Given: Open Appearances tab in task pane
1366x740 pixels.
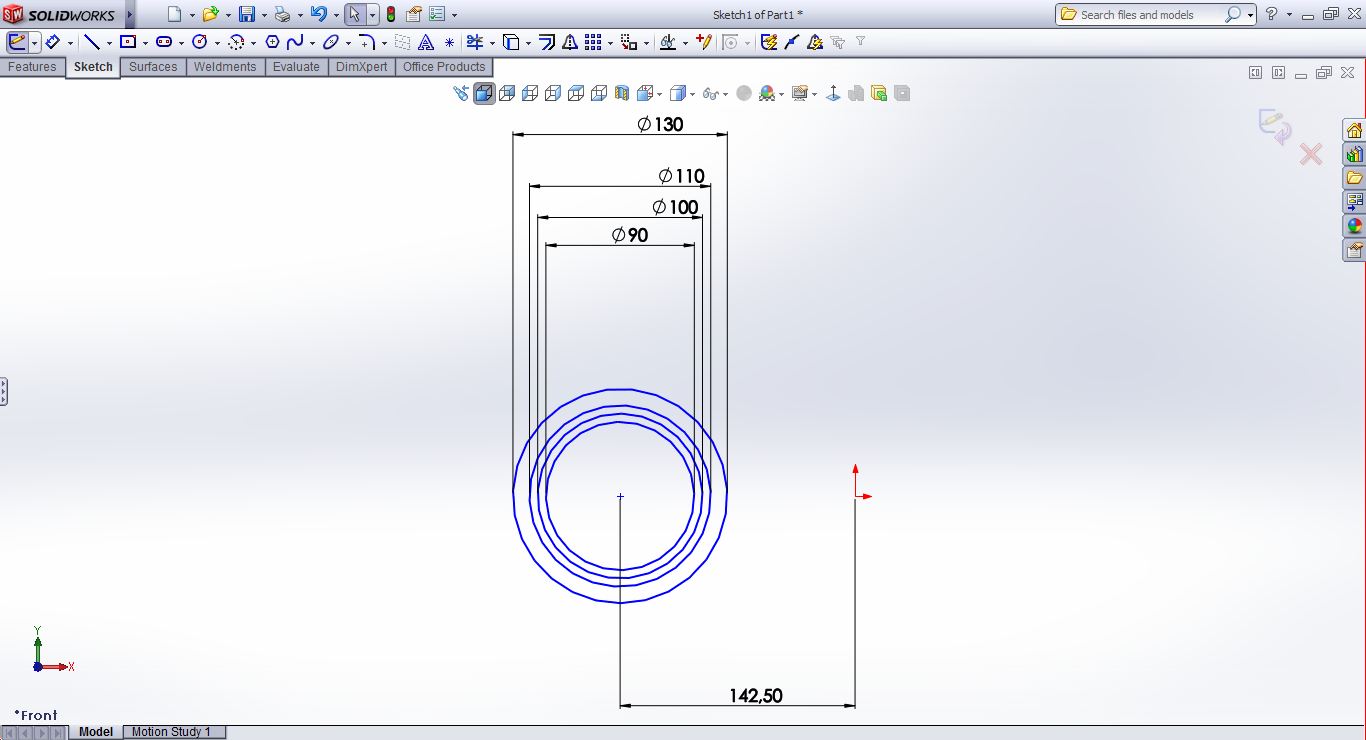Looking at the screenshot, I should coord(1354,226).
